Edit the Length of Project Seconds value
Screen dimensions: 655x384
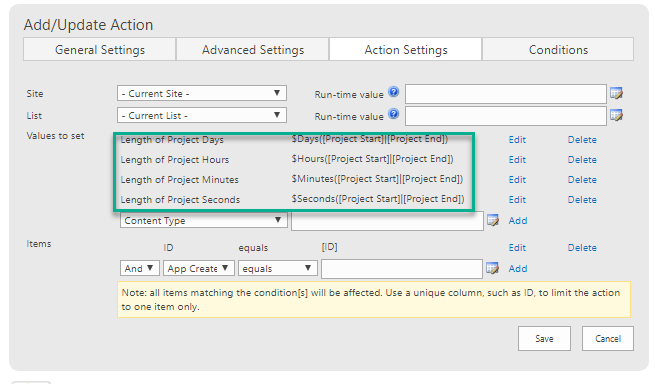pos(517,200)
